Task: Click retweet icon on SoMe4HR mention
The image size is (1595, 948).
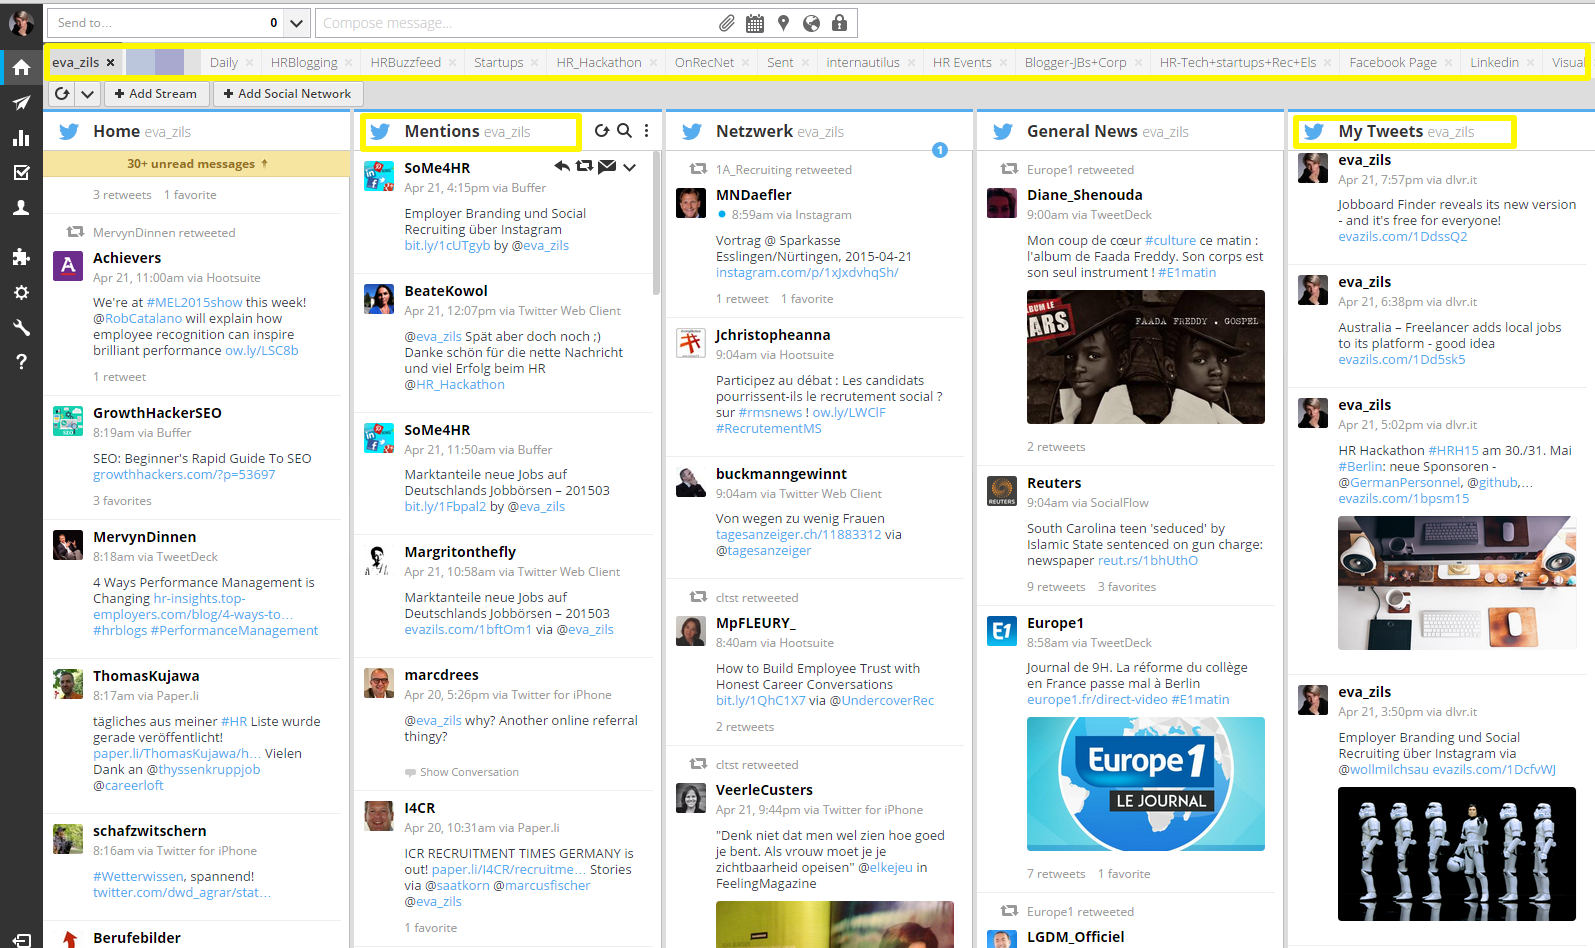Action: pos(584,167)
